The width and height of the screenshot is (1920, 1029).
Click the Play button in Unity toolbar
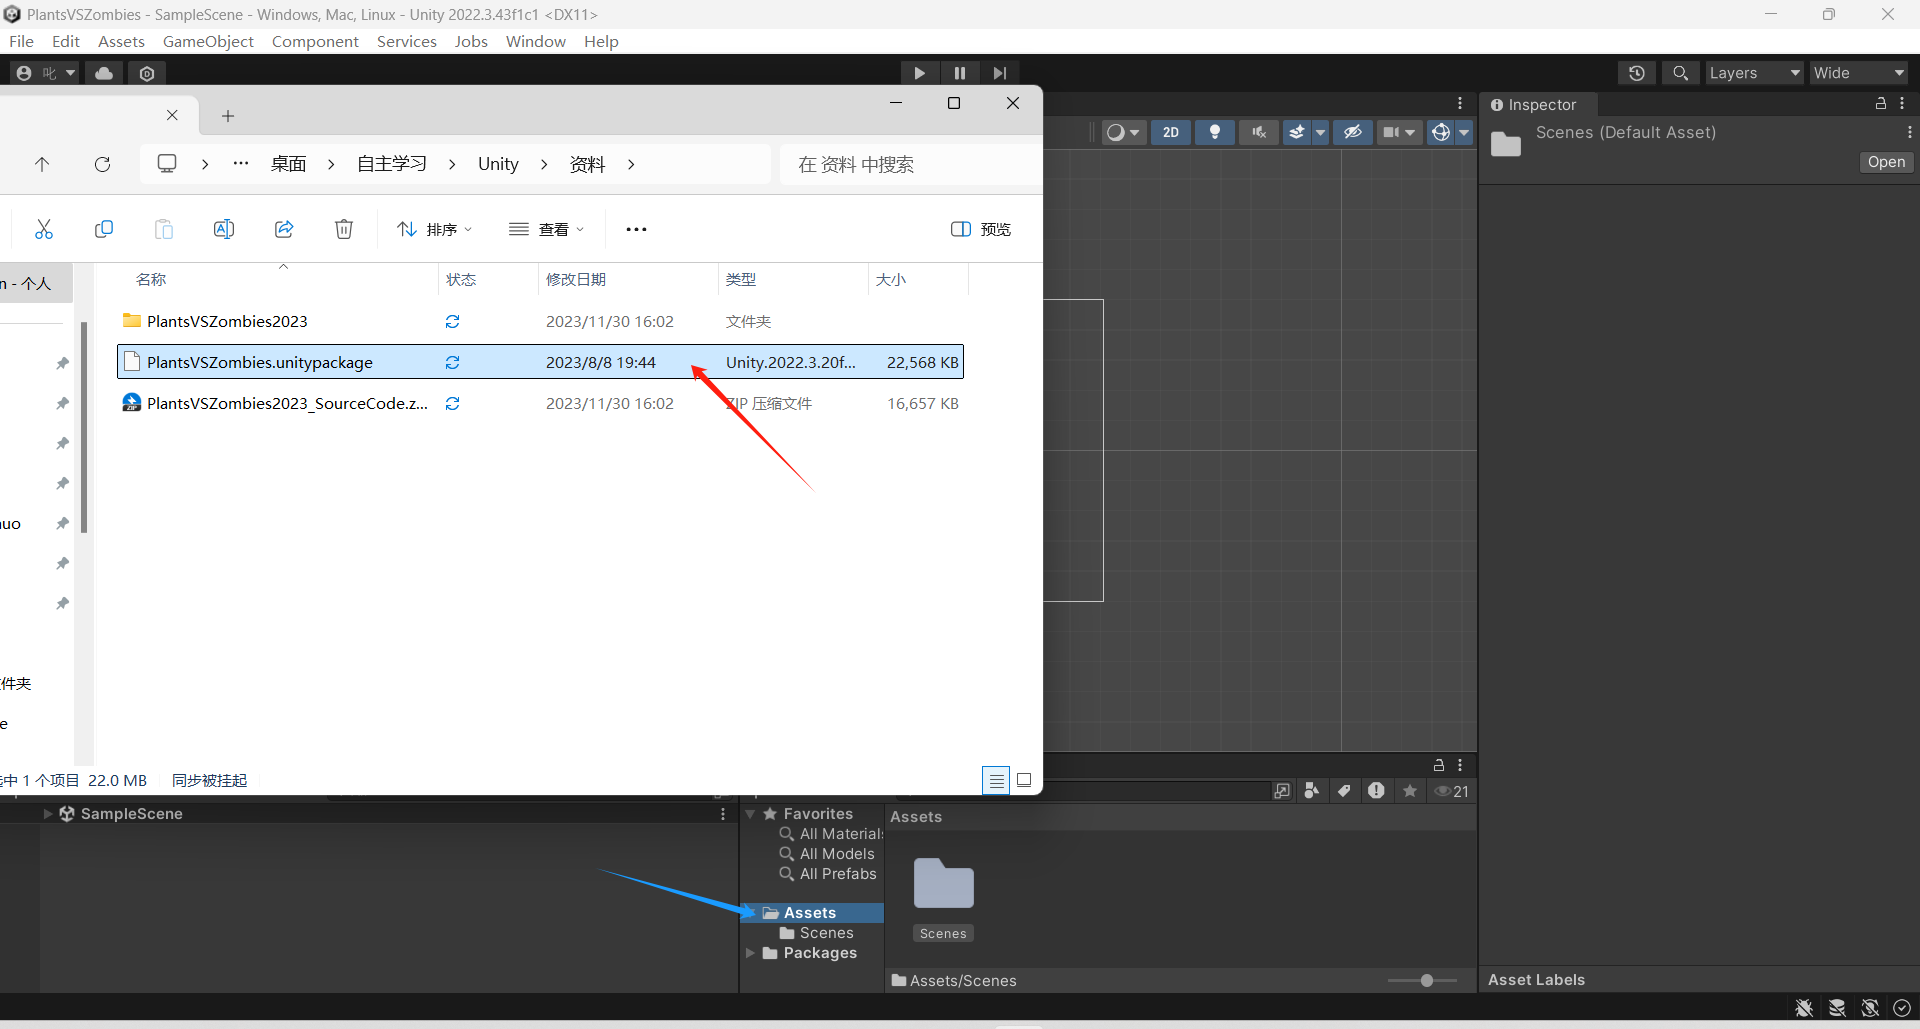click(919, 73)
